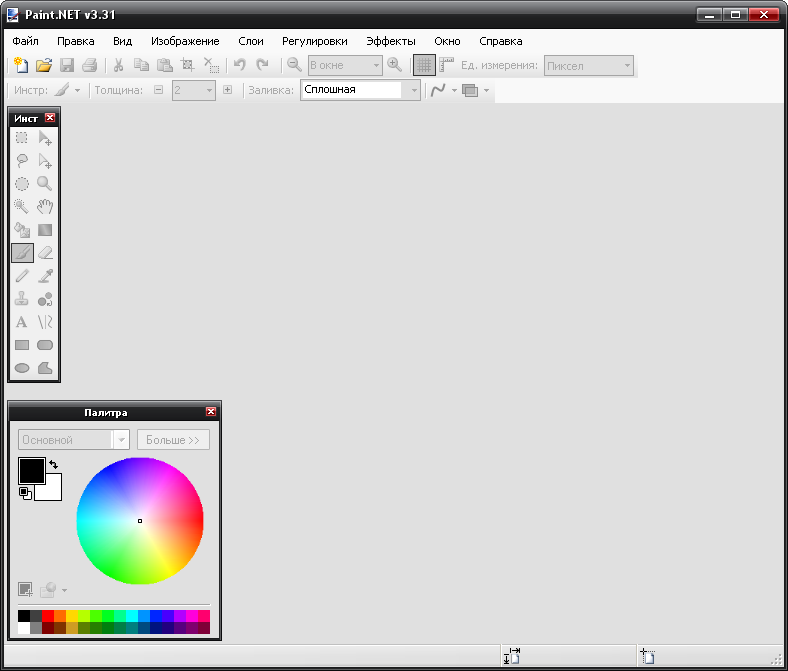788x671 pixels.
Task: Open the Слои menu
Action: click(x=251, y=41)
